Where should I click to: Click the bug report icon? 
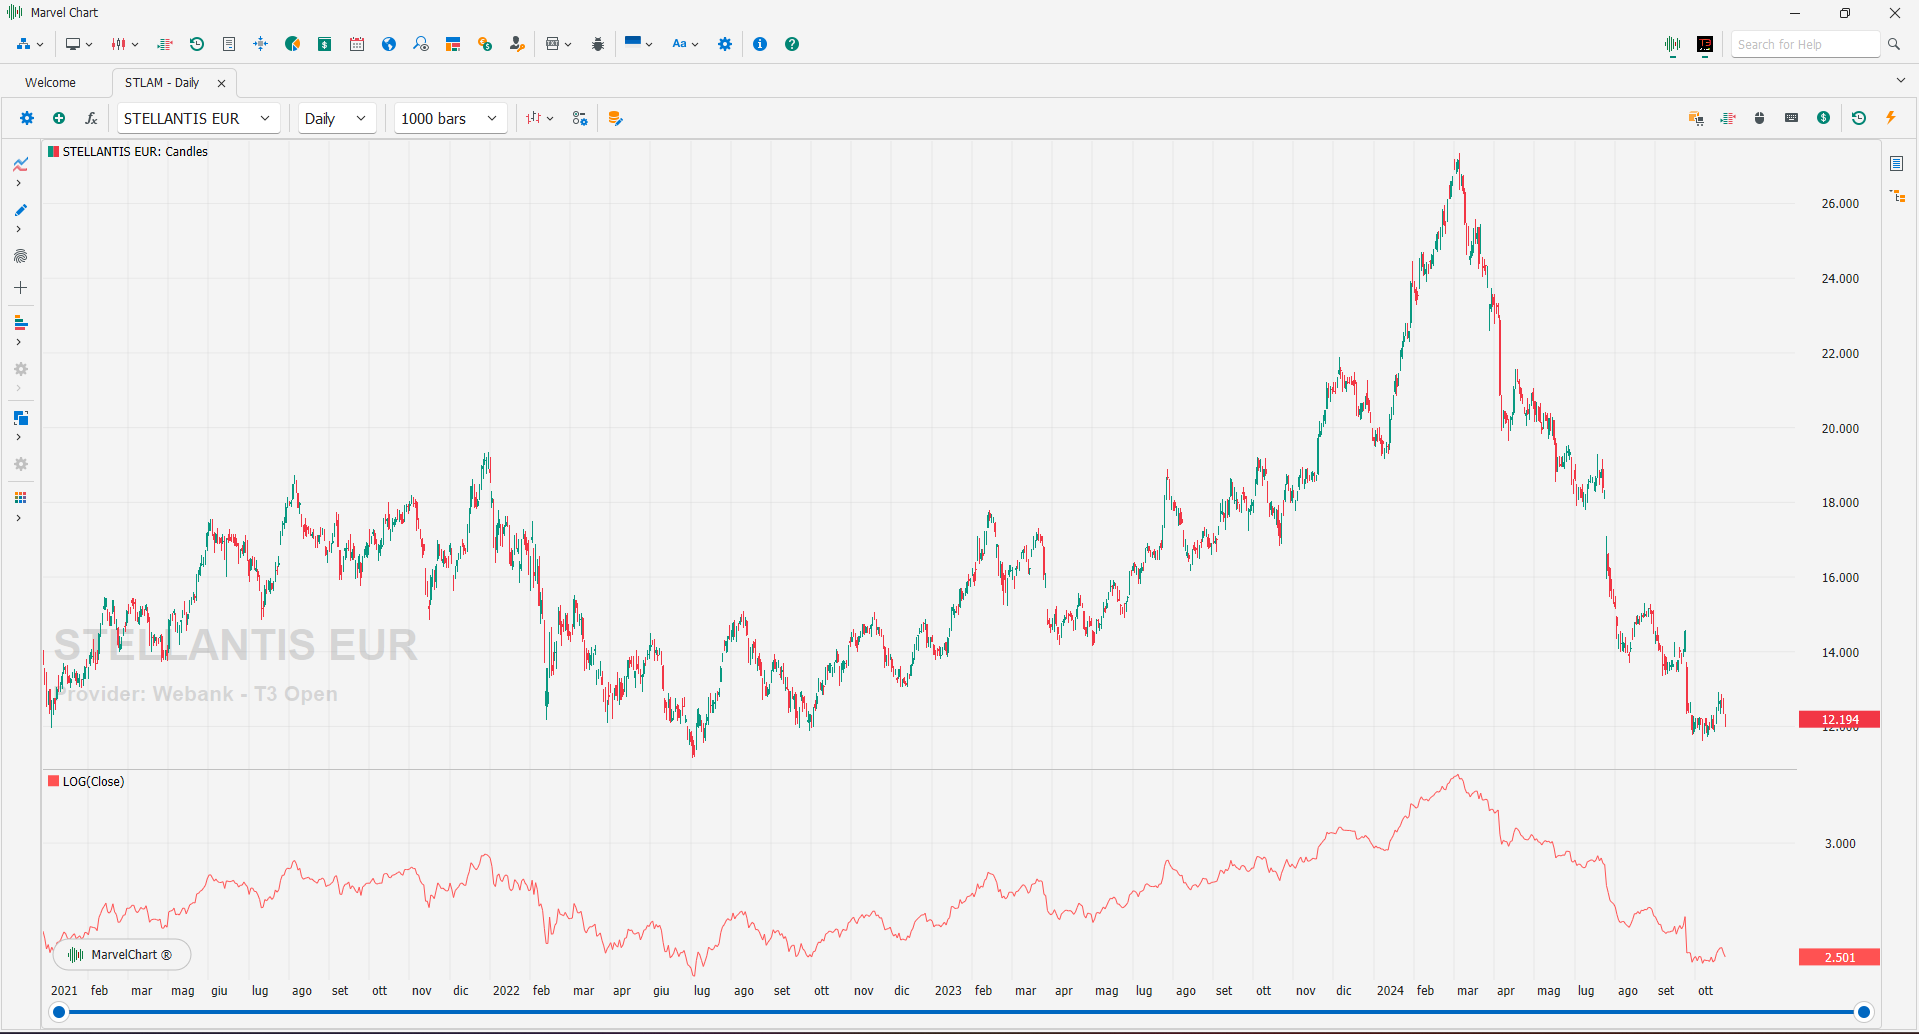pos(598,44)
